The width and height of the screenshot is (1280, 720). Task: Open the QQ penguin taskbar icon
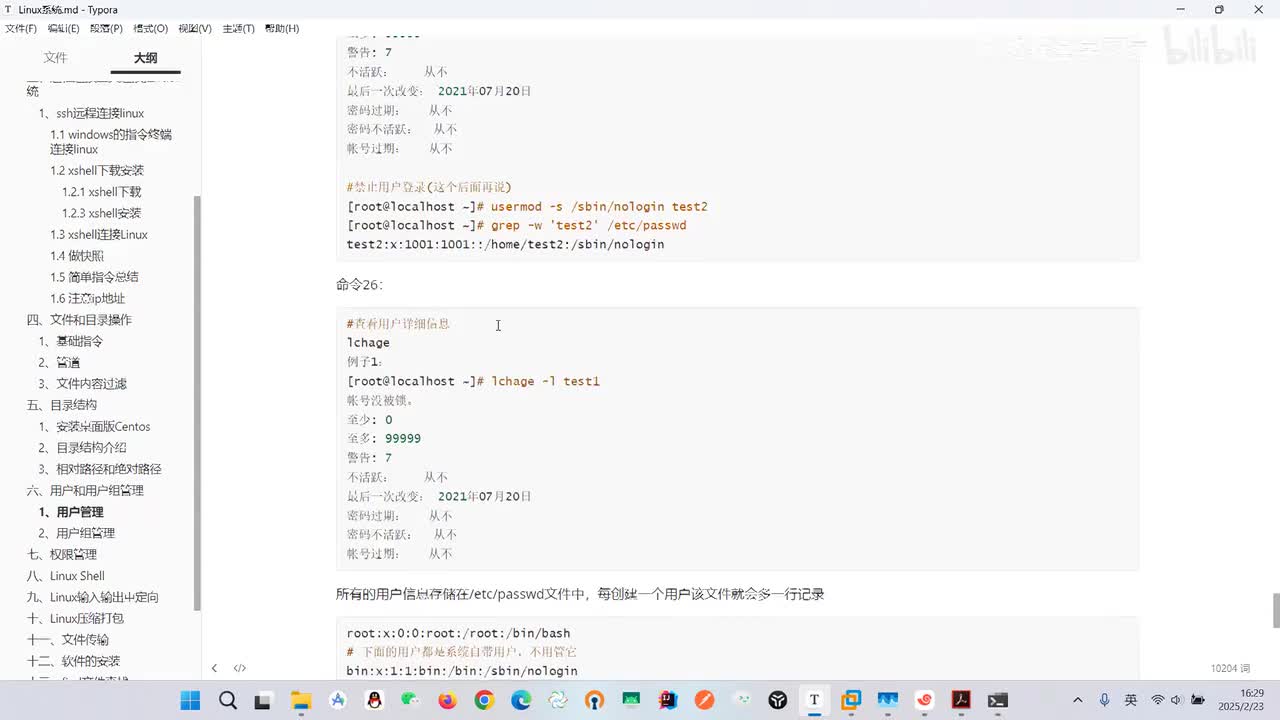(374, 700)
